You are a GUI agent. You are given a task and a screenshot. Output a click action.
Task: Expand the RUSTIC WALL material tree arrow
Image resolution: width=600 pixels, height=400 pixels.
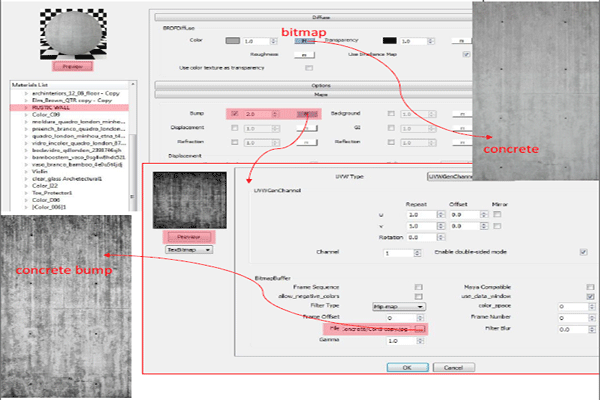point(26,108)
